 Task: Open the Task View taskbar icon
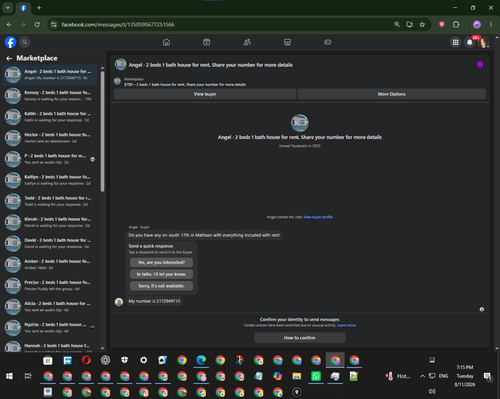click(x=28, y=376)
